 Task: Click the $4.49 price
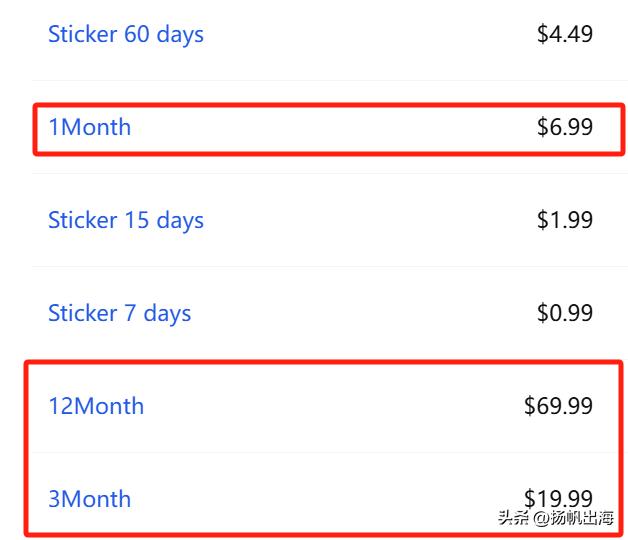tap(565, 34)
